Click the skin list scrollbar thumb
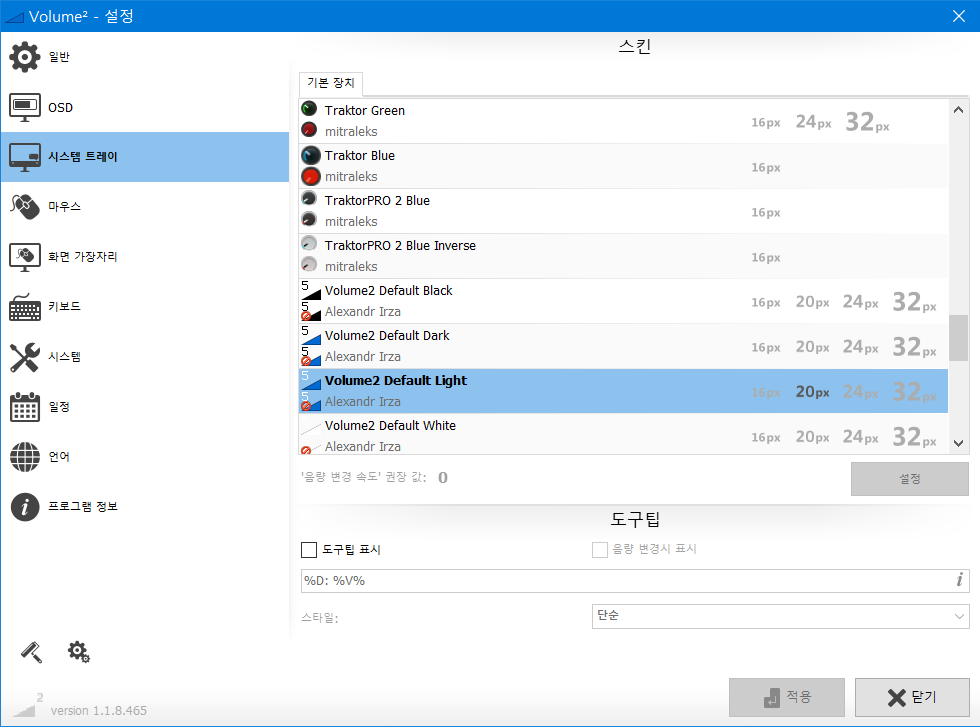Image resolution: width=980 pixels, height=727 pixels. [958, 338]
